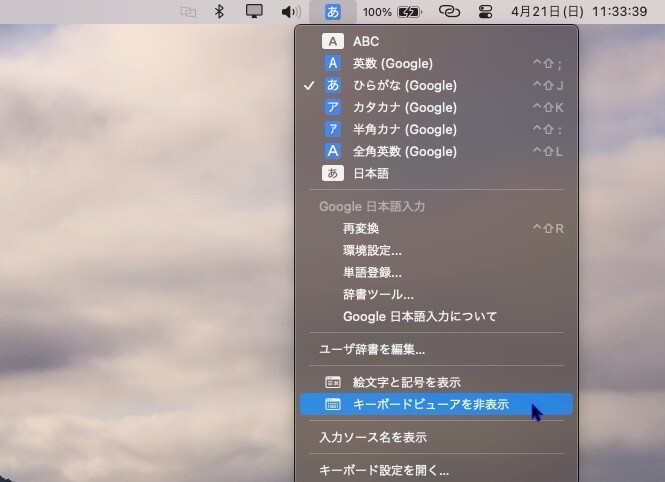Screen dimensions: 665x482
Task: Click the keyboard viewer icon in highlighted row
Action: (x=333, y=404)
